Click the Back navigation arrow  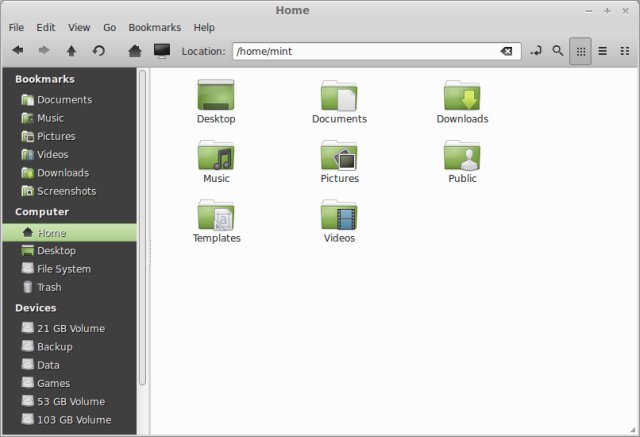(x=18, y=50)
